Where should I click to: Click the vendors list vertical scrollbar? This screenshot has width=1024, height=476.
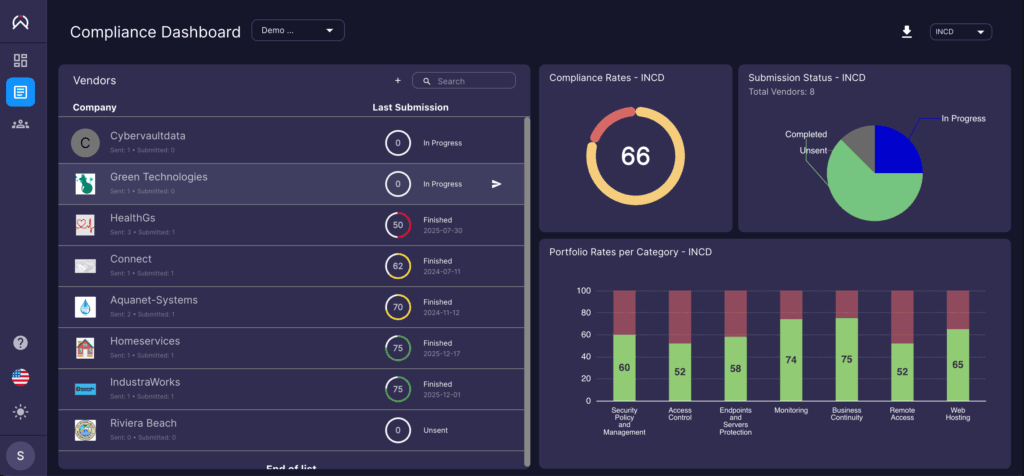(x=527, y=291)
